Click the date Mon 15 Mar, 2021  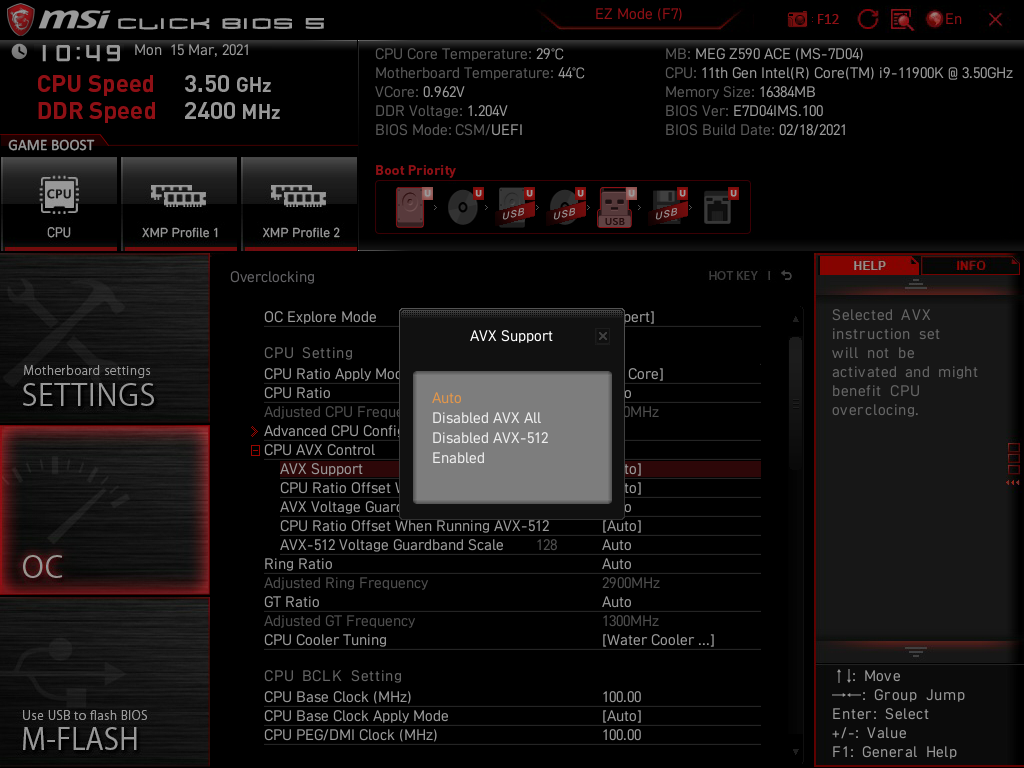[x=191, y=50]
